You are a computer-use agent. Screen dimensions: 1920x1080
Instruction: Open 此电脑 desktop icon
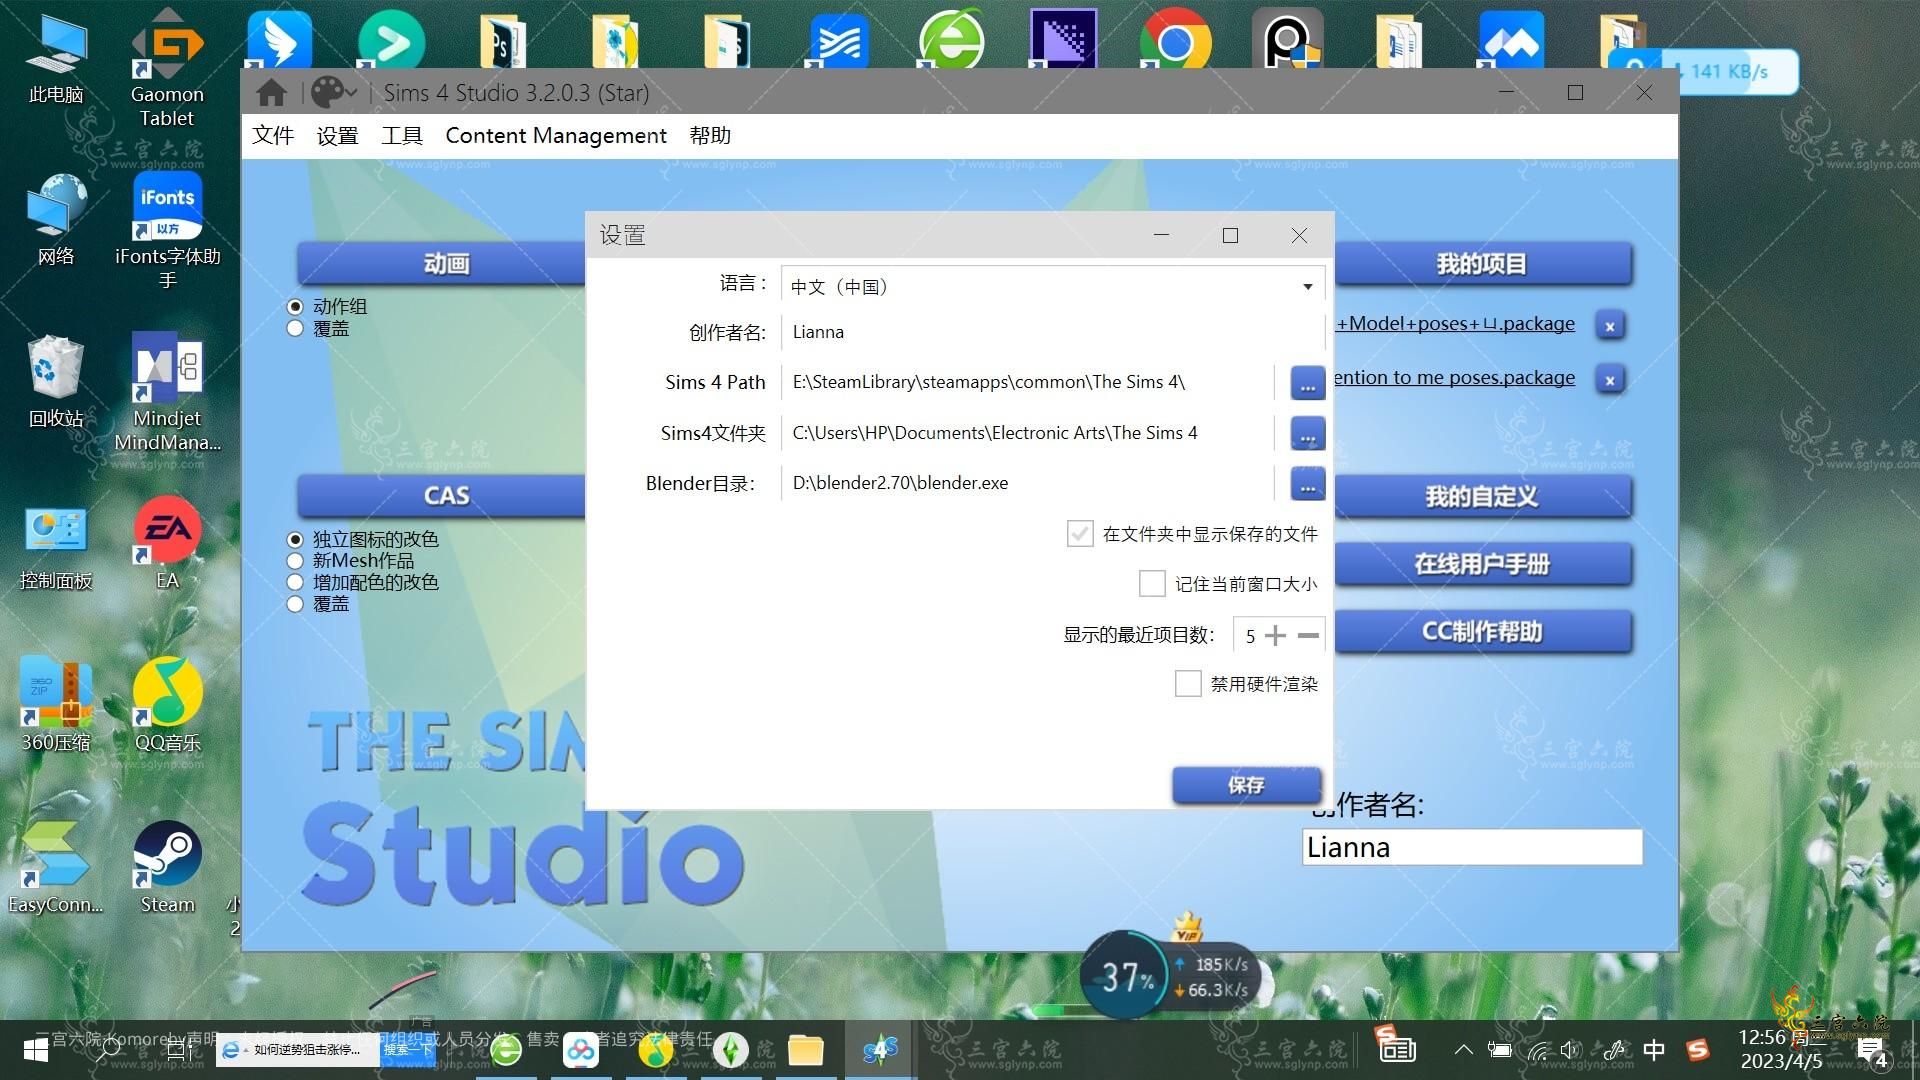56,58
